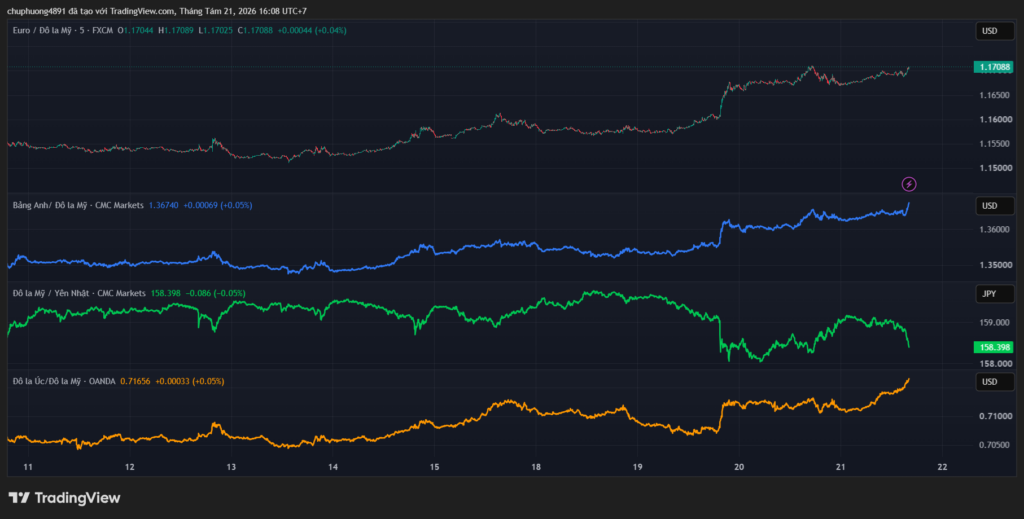
Task: Click the close value C1.17088 in legend
Action: (256, 30)
